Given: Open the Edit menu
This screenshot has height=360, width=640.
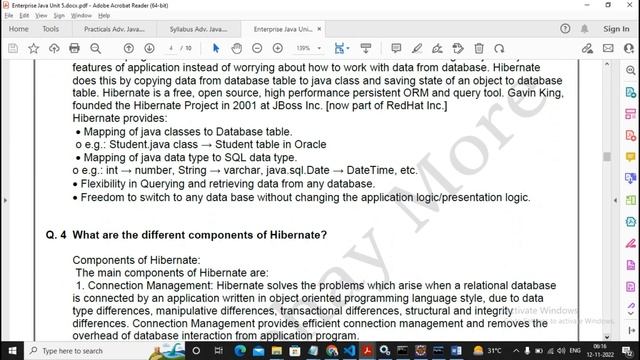Looking at the screenshot, I should pos(24,16).
